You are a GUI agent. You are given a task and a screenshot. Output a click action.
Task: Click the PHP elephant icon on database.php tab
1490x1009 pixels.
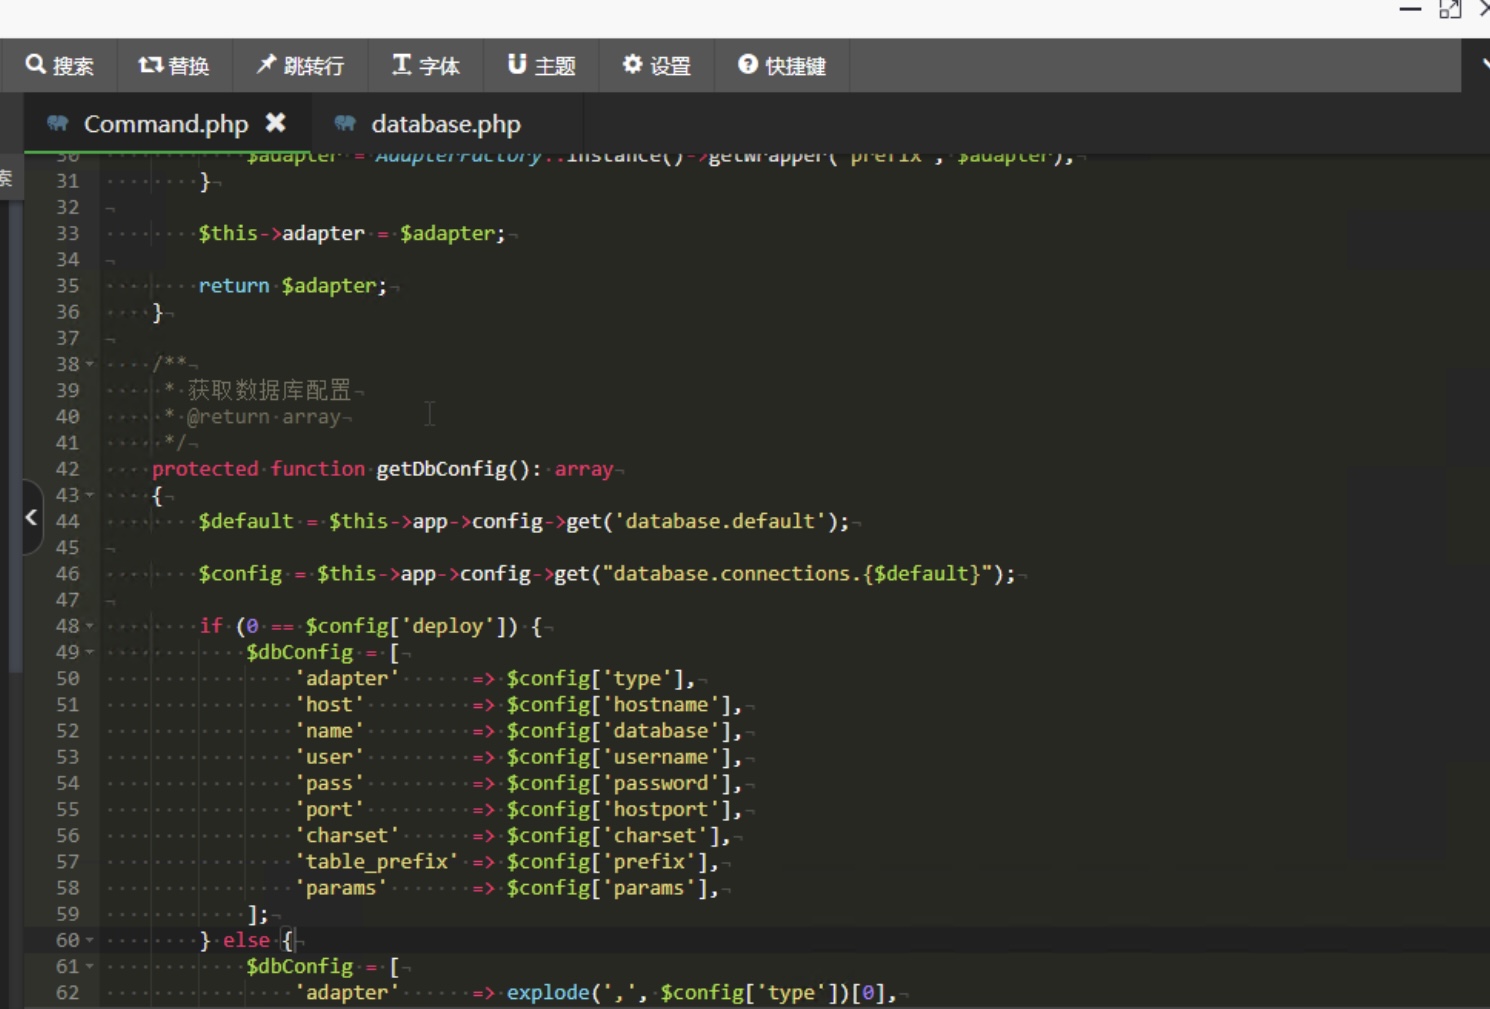[346, 123]
